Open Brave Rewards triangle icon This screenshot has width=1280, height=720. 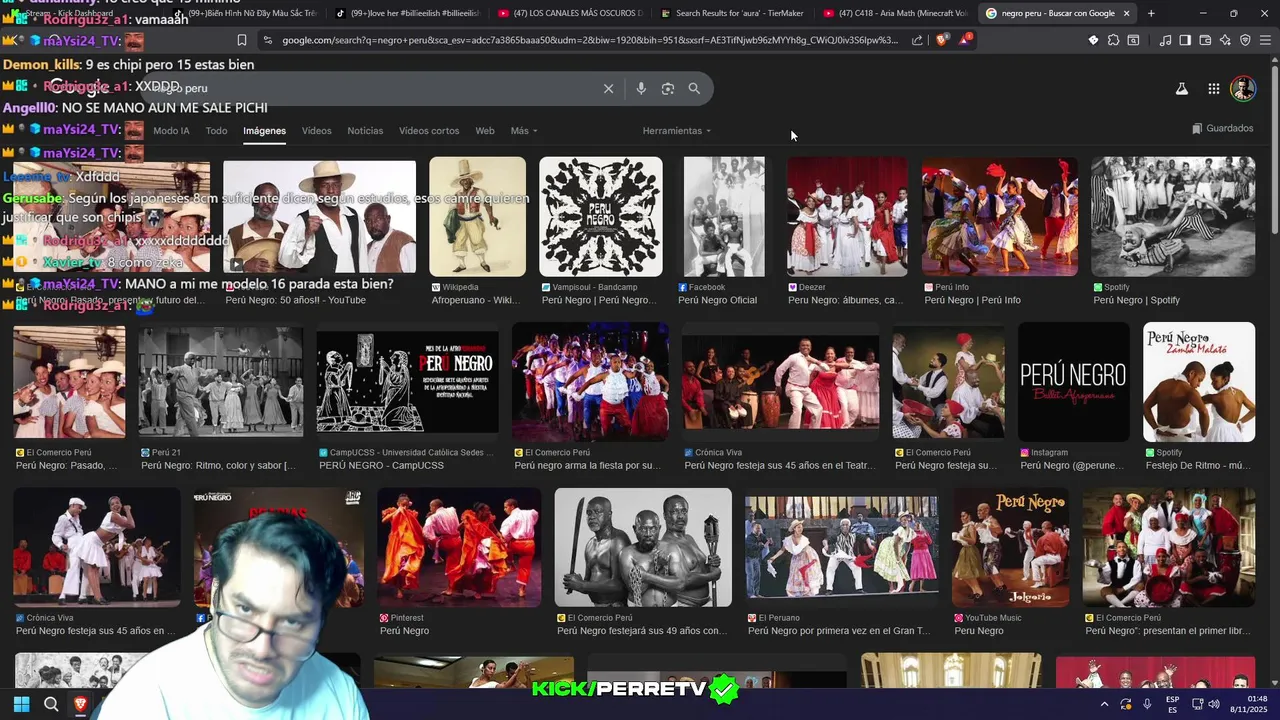point(965,40)
